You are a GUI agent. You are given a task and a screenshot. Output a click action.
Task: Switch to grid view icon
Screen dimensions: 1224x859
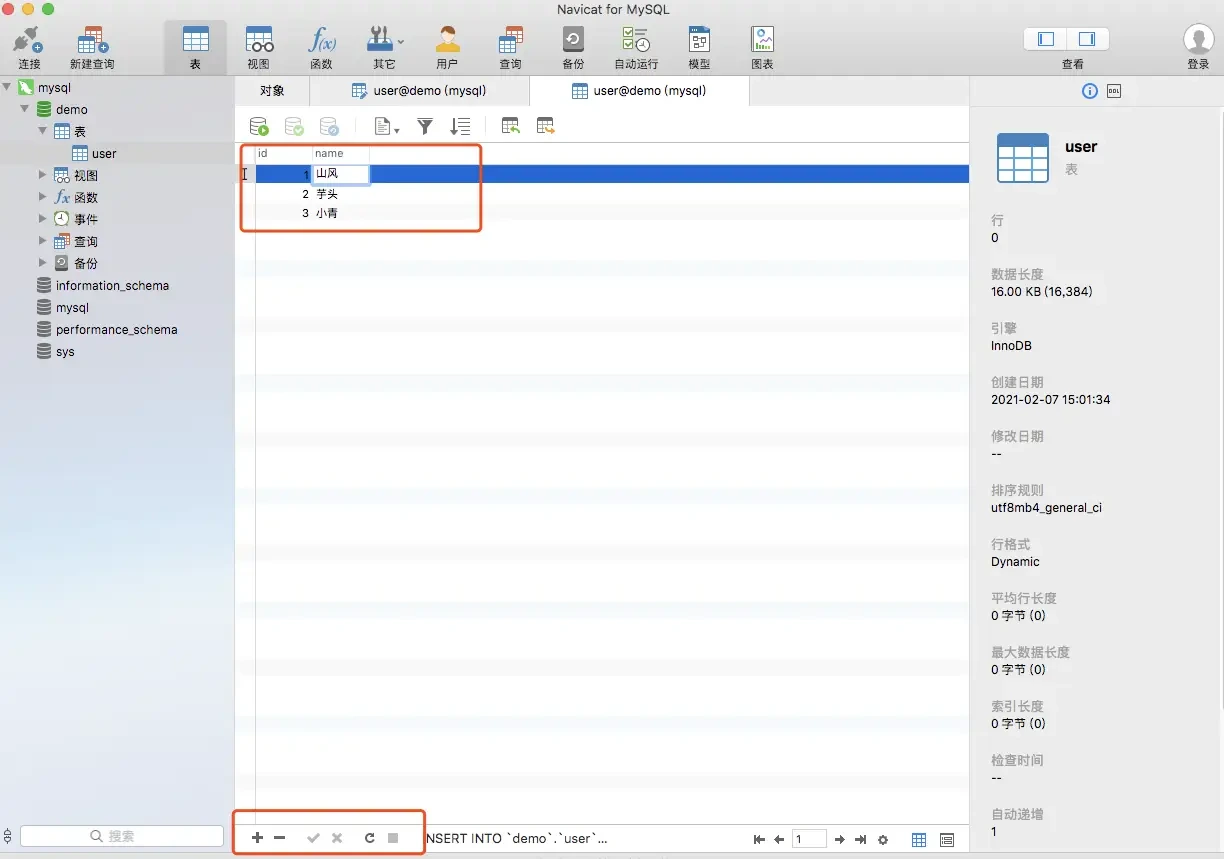(919, 840)
